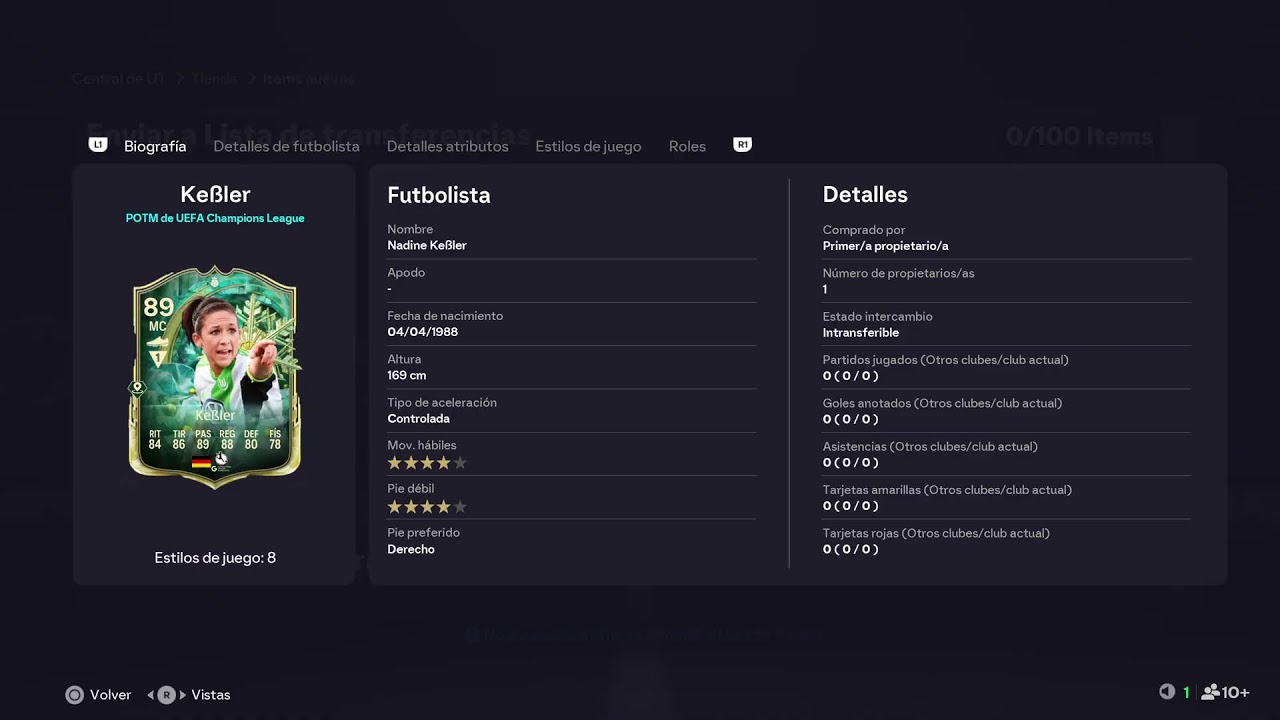Click the club badge on the card

coord(221,461)
